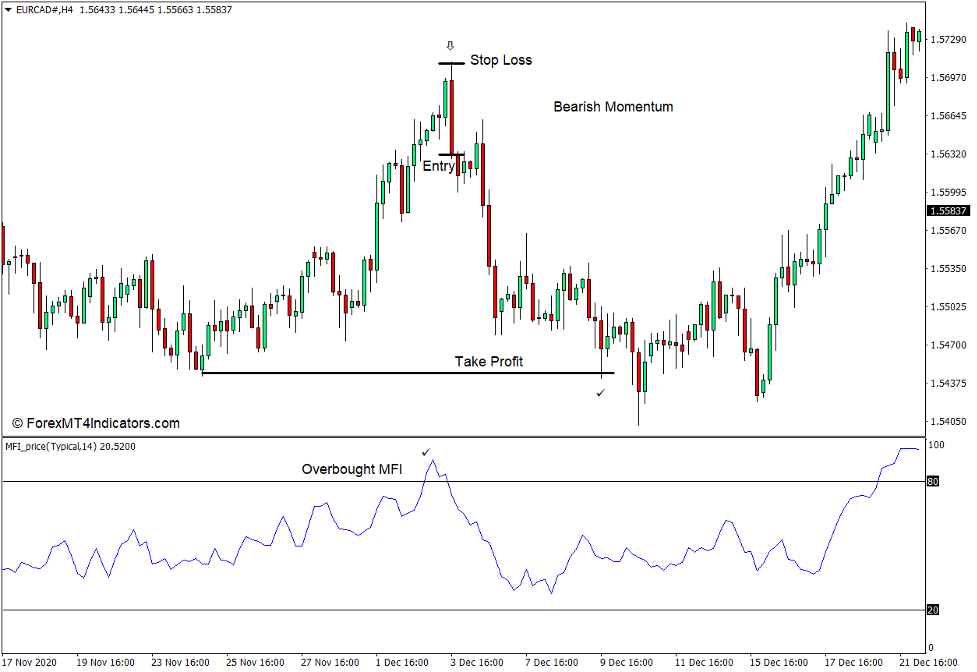977x672 pixels.
Task: Click the 19 Nov 16:00 time axis label
Action: tap(104, 661)
